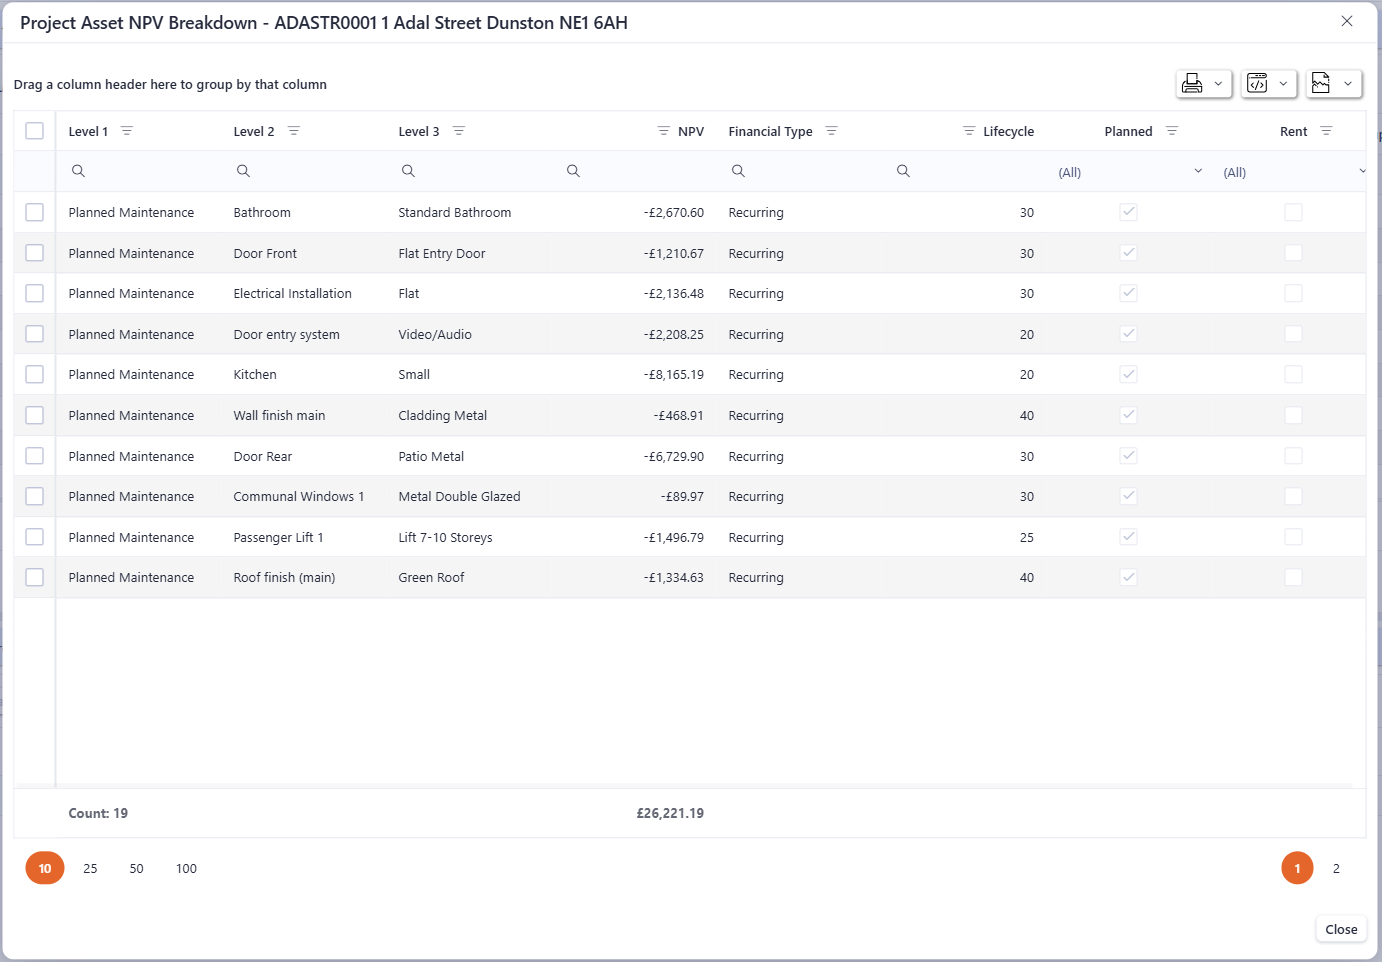Tick the select-all checkbox in the header
The width and height of the screenshot is (1382, 962).
pyautogui.click(x=35, y=131)
